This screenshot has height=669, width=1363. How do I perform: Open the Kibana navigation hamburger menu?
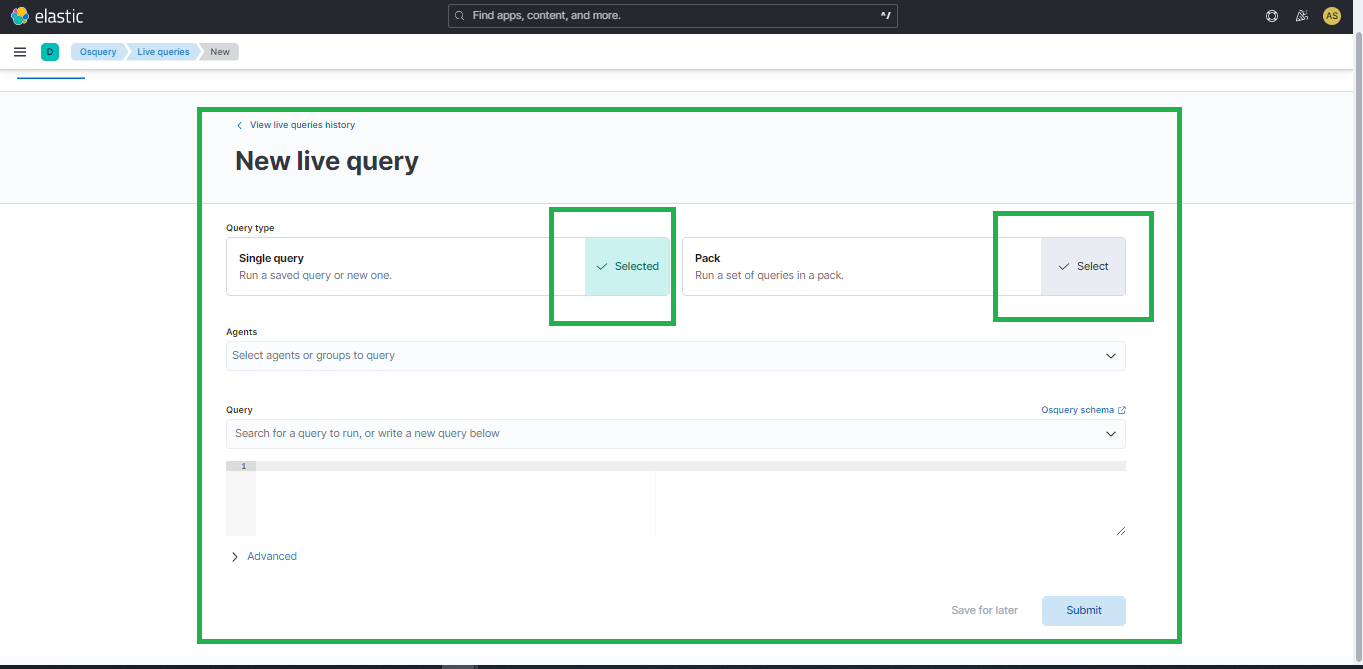[20, 51]
